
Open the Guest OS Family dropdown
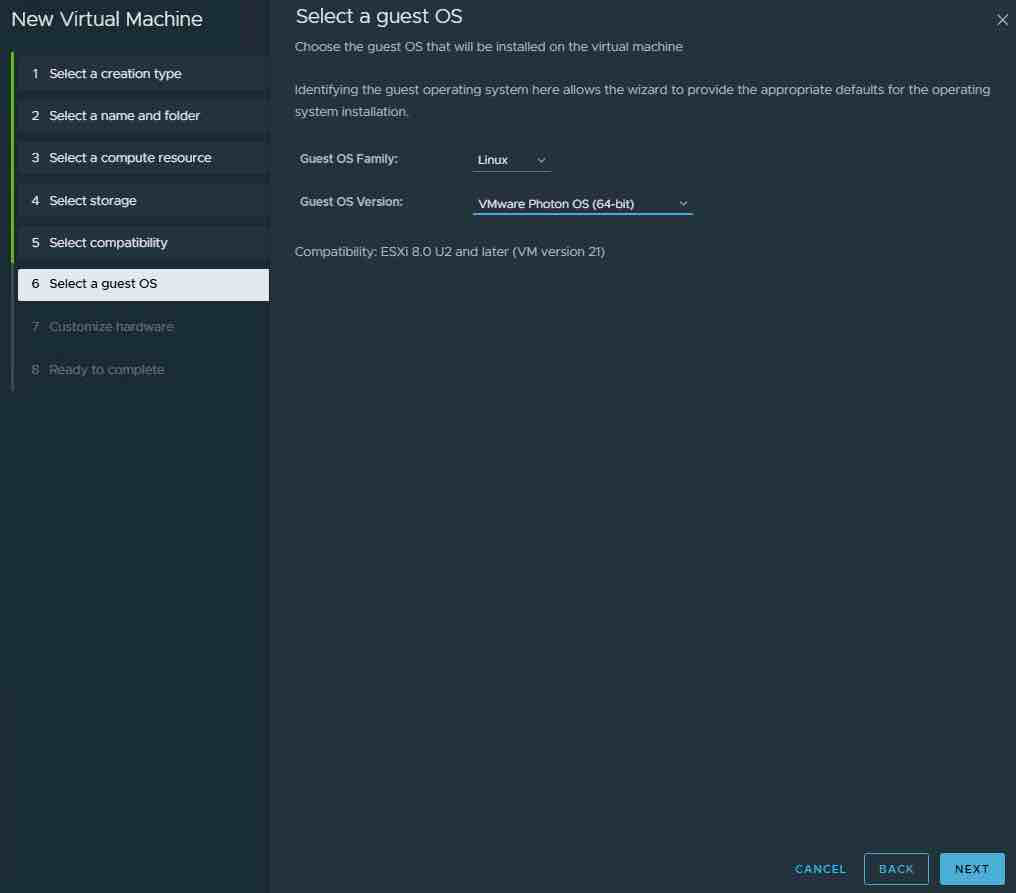click(512, 160)
